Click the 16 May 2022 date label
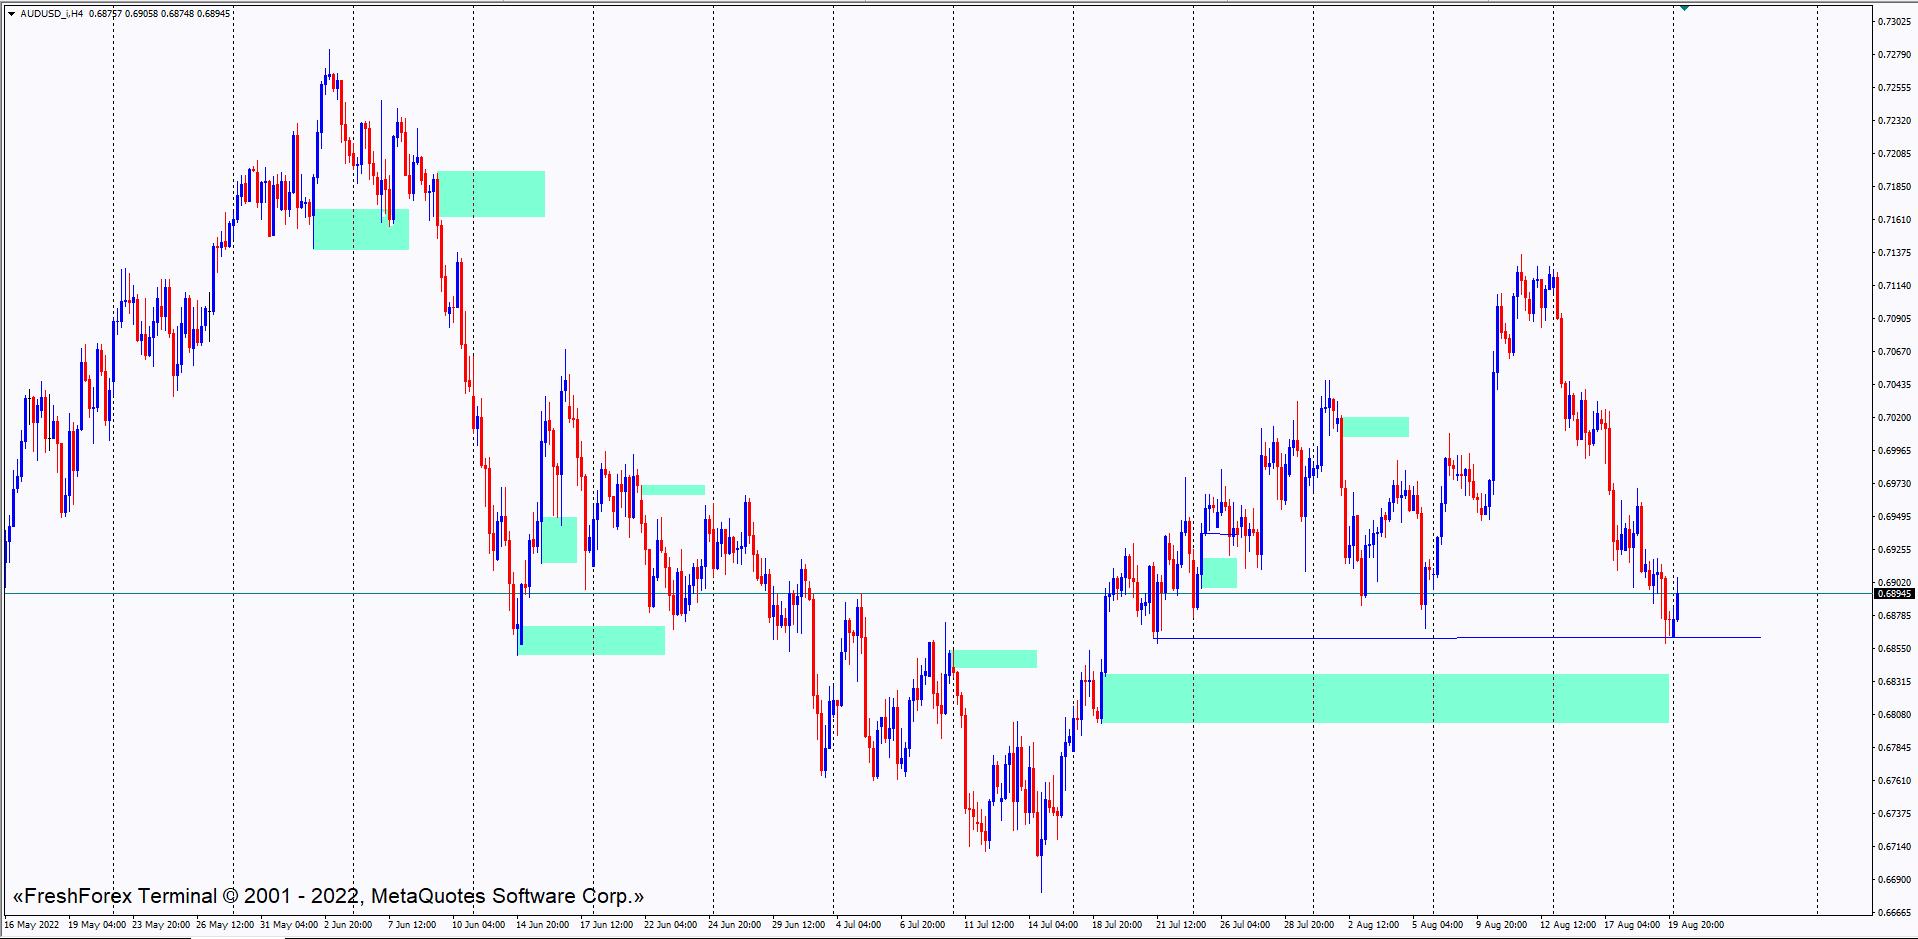1918x939 pixels. point(32,925)
